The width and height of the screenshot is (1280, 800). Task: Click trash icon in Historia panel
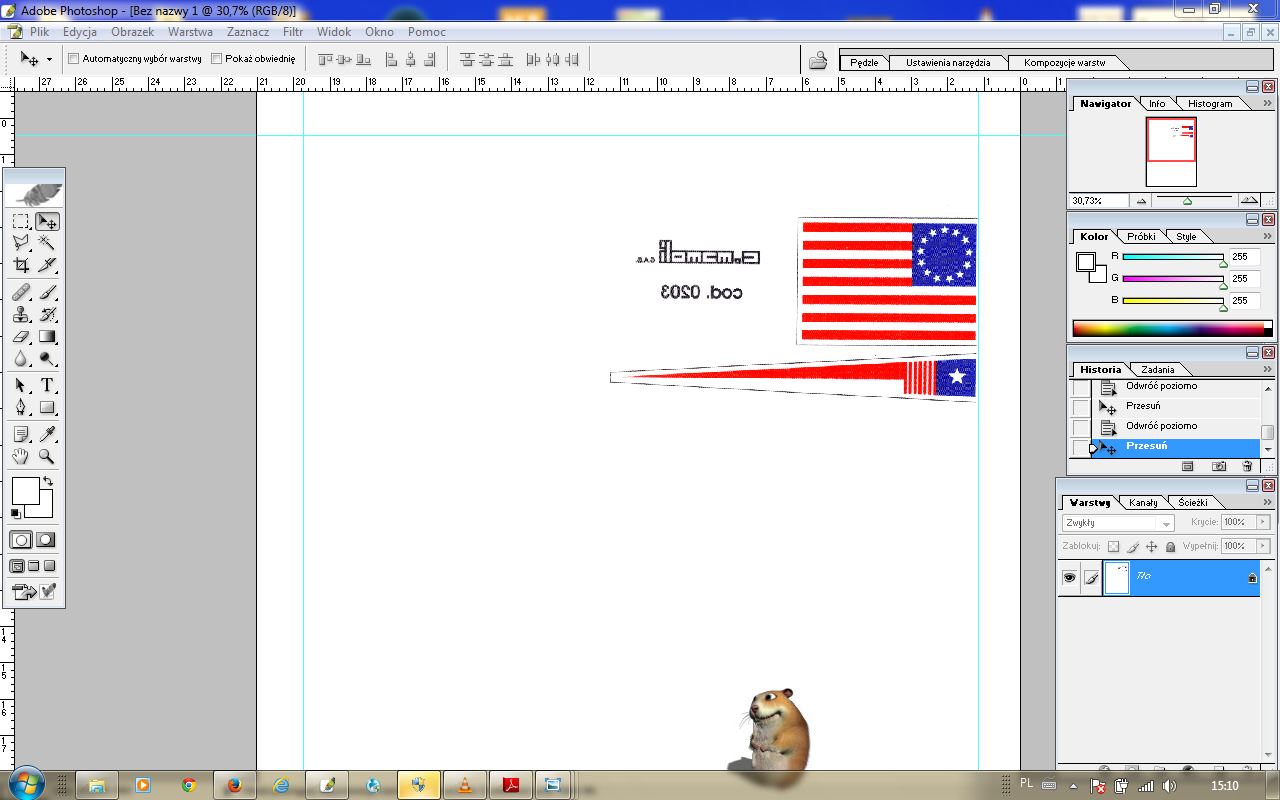click(1247, 466)
